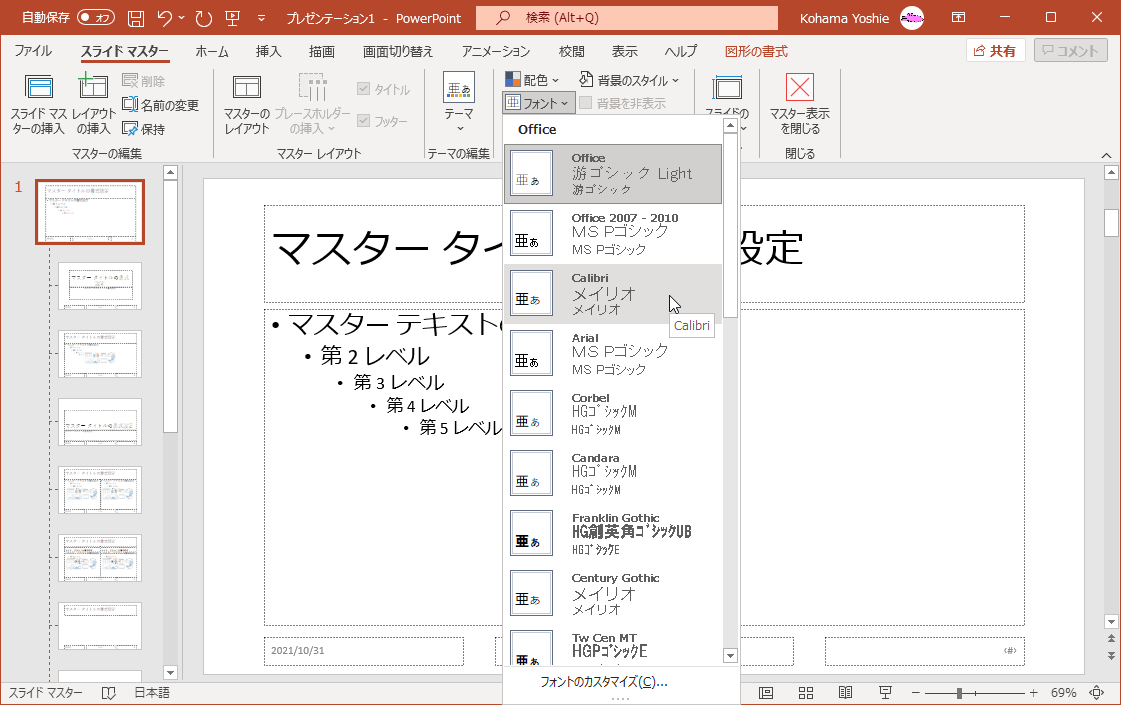Select the Calibri / Meiryo font theme
Screen dimensions: 1121x705
click(612, 294)
